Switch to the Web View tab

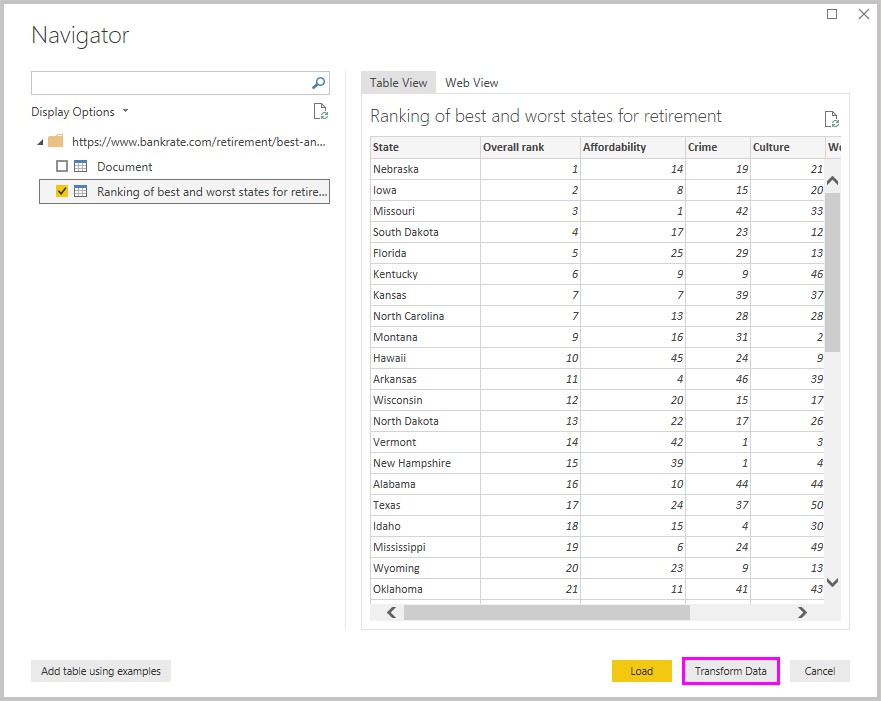pos(471,83)
